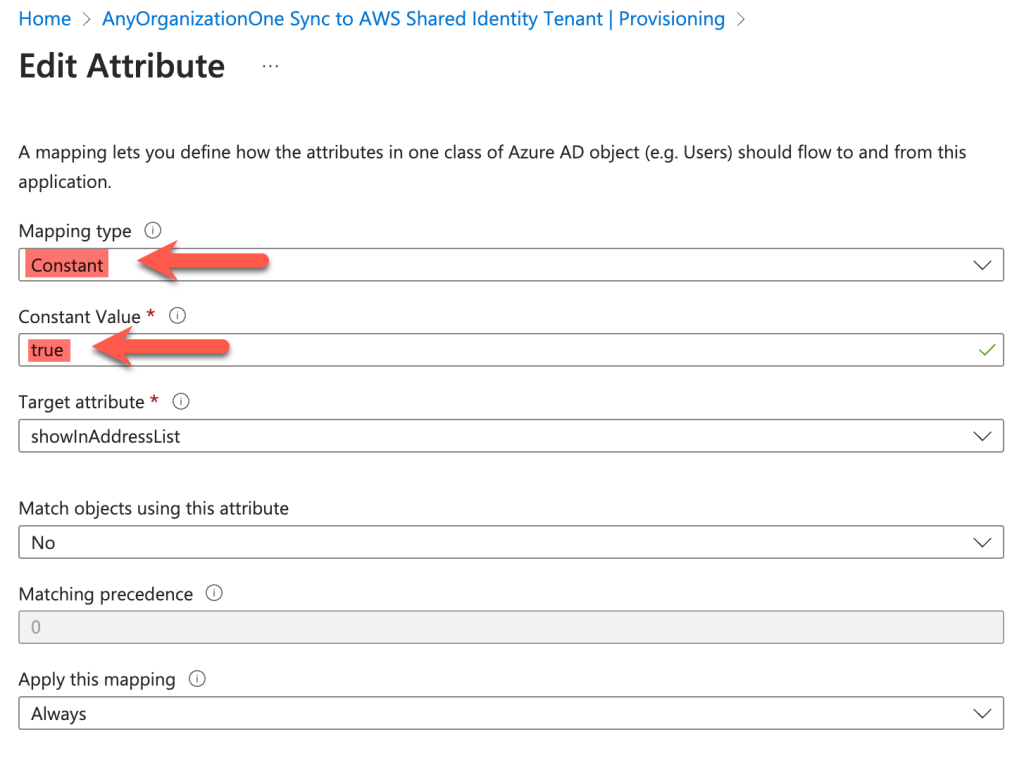Click the green validation checkmark
This screenshot has height=763, width=1024.
point(986,350)
